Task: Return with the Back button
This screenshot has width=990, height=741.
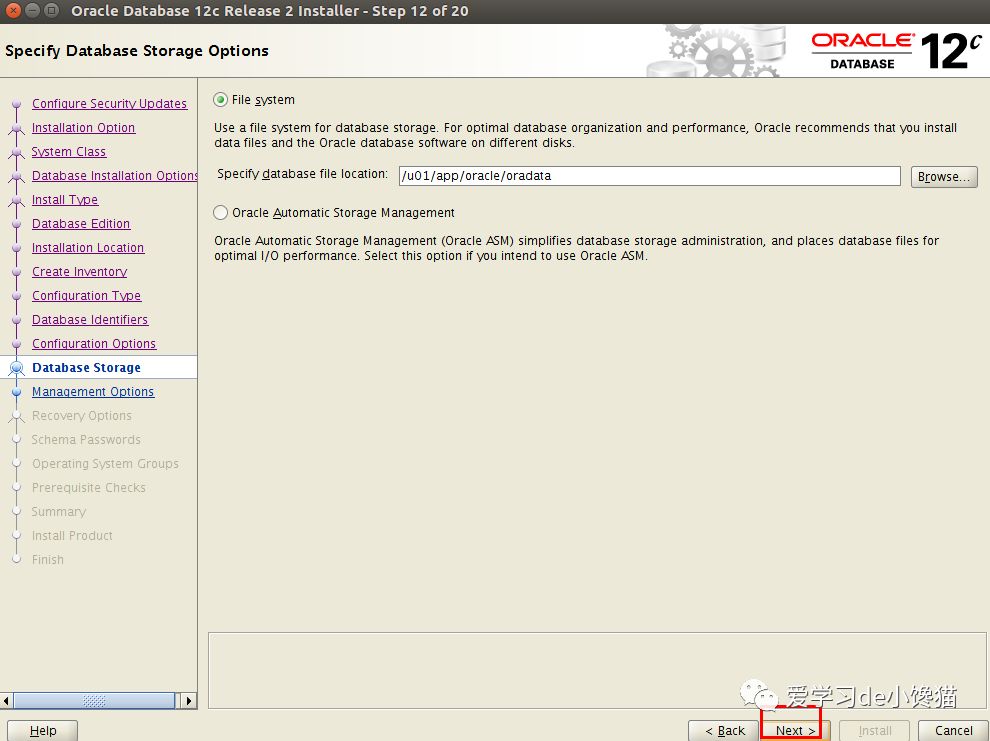Action: [724, 730]
